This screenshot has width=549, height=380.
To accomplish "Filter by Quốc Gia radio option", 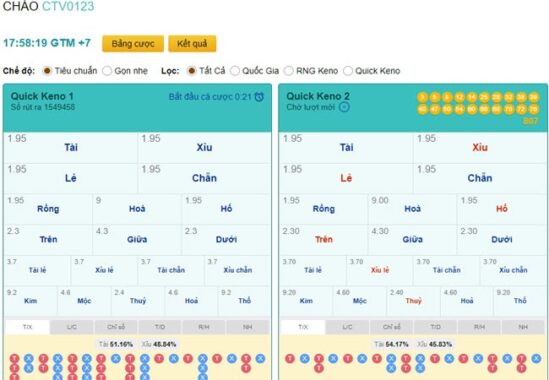I will (x=235, y=71).
